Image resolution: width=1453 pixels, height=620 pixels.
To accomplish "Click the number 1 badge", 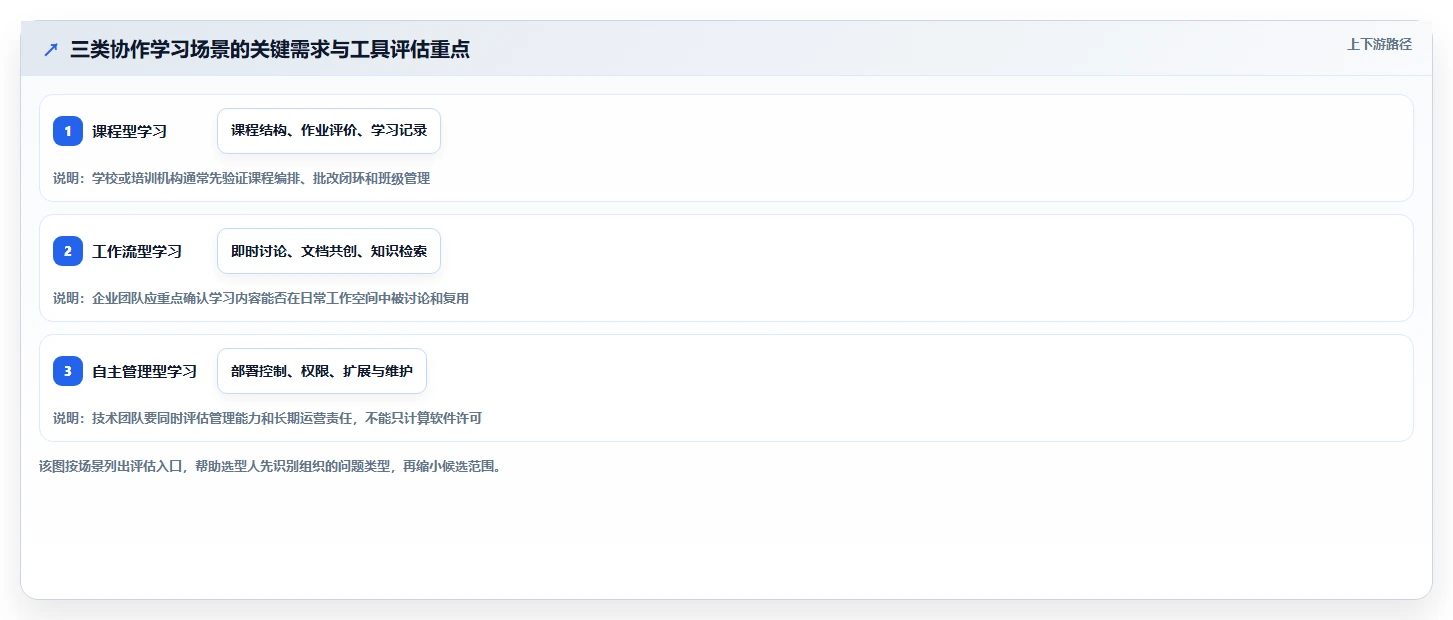I will click(68, 131).
